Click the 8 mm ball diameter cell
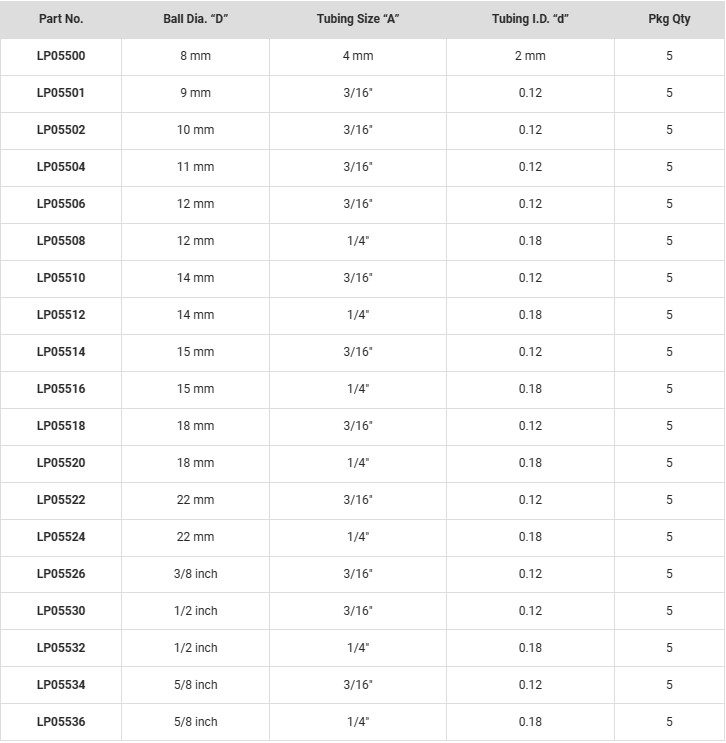The width and height of the screenshot is (726, 743). pos(196,56)
